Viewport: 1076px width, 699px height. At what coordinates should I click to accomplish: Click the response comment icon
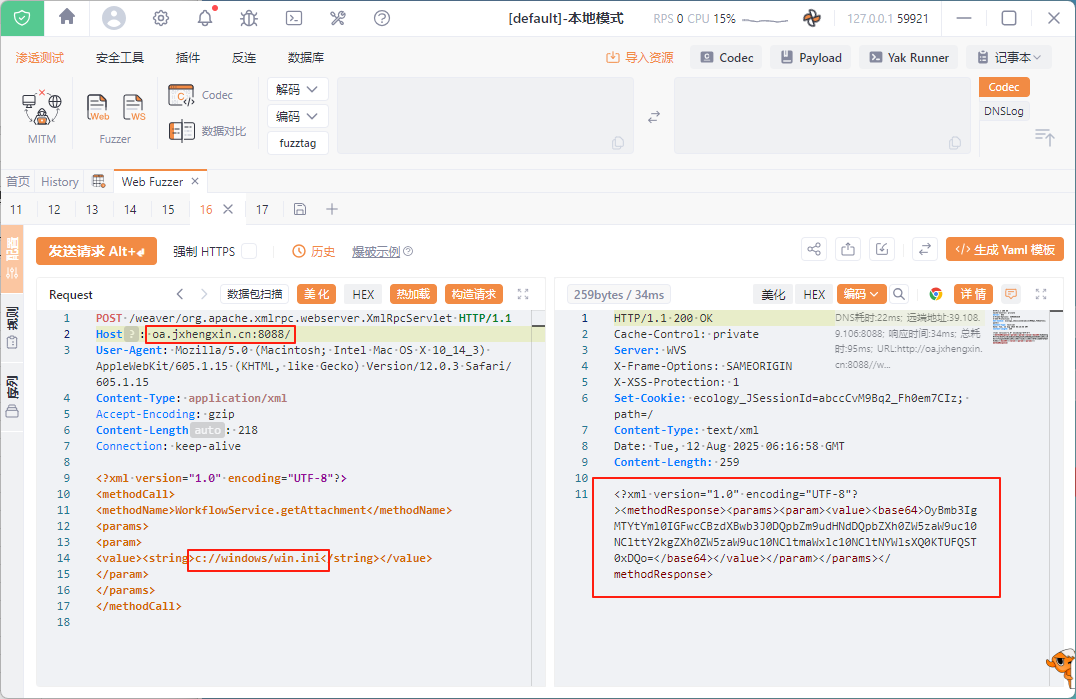pos(1011,294)
